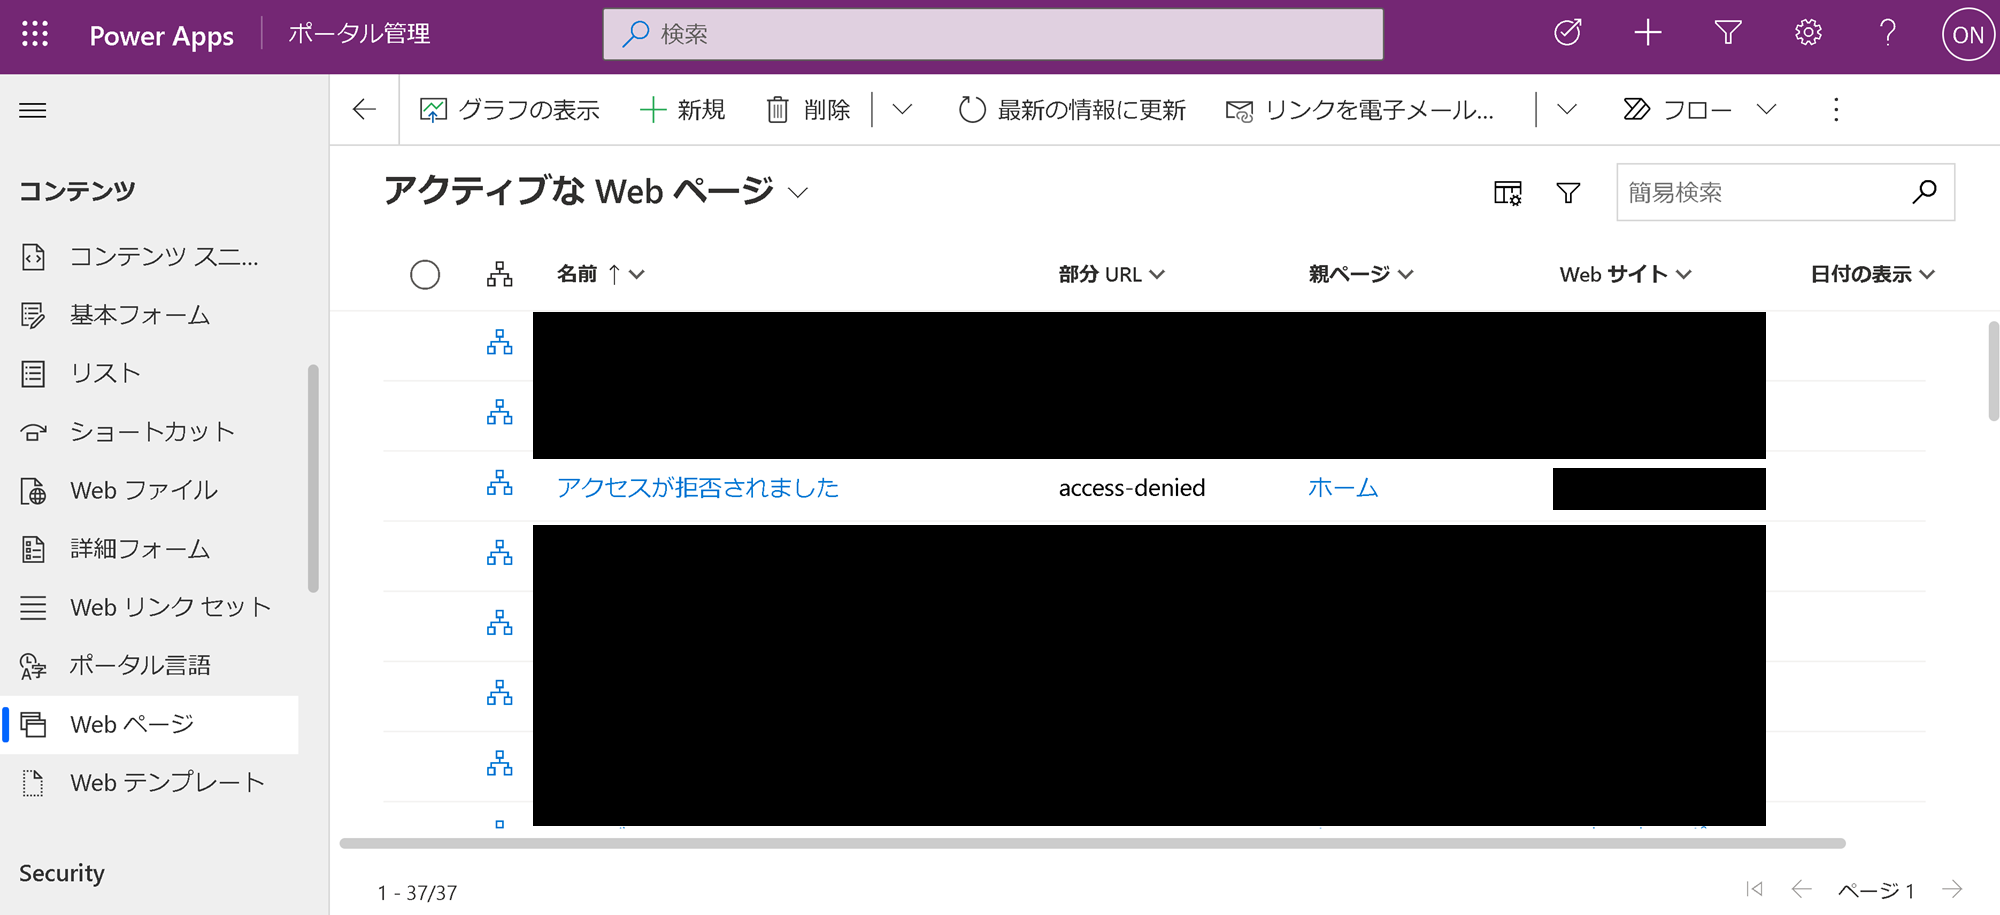
Task: Open コンテンツ スニペット in sidebar
Action: point(150,257)
